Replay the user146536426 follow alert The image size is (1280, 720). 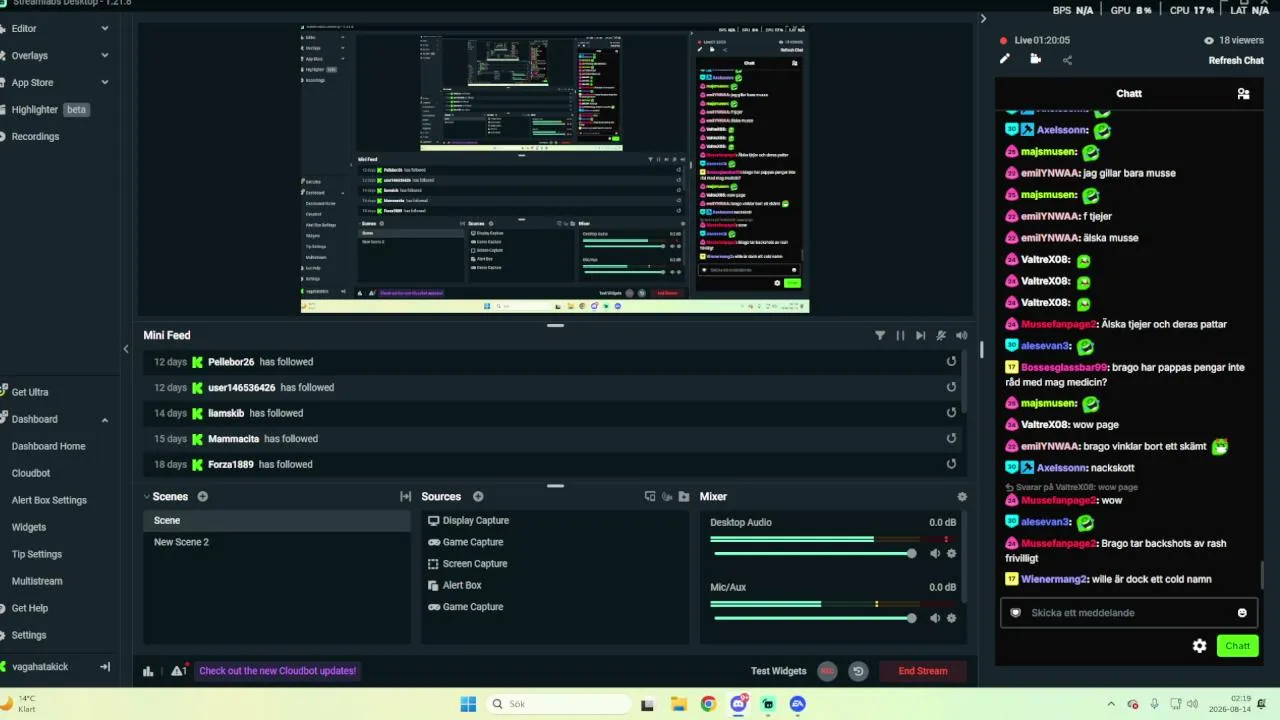click(951, 387)
